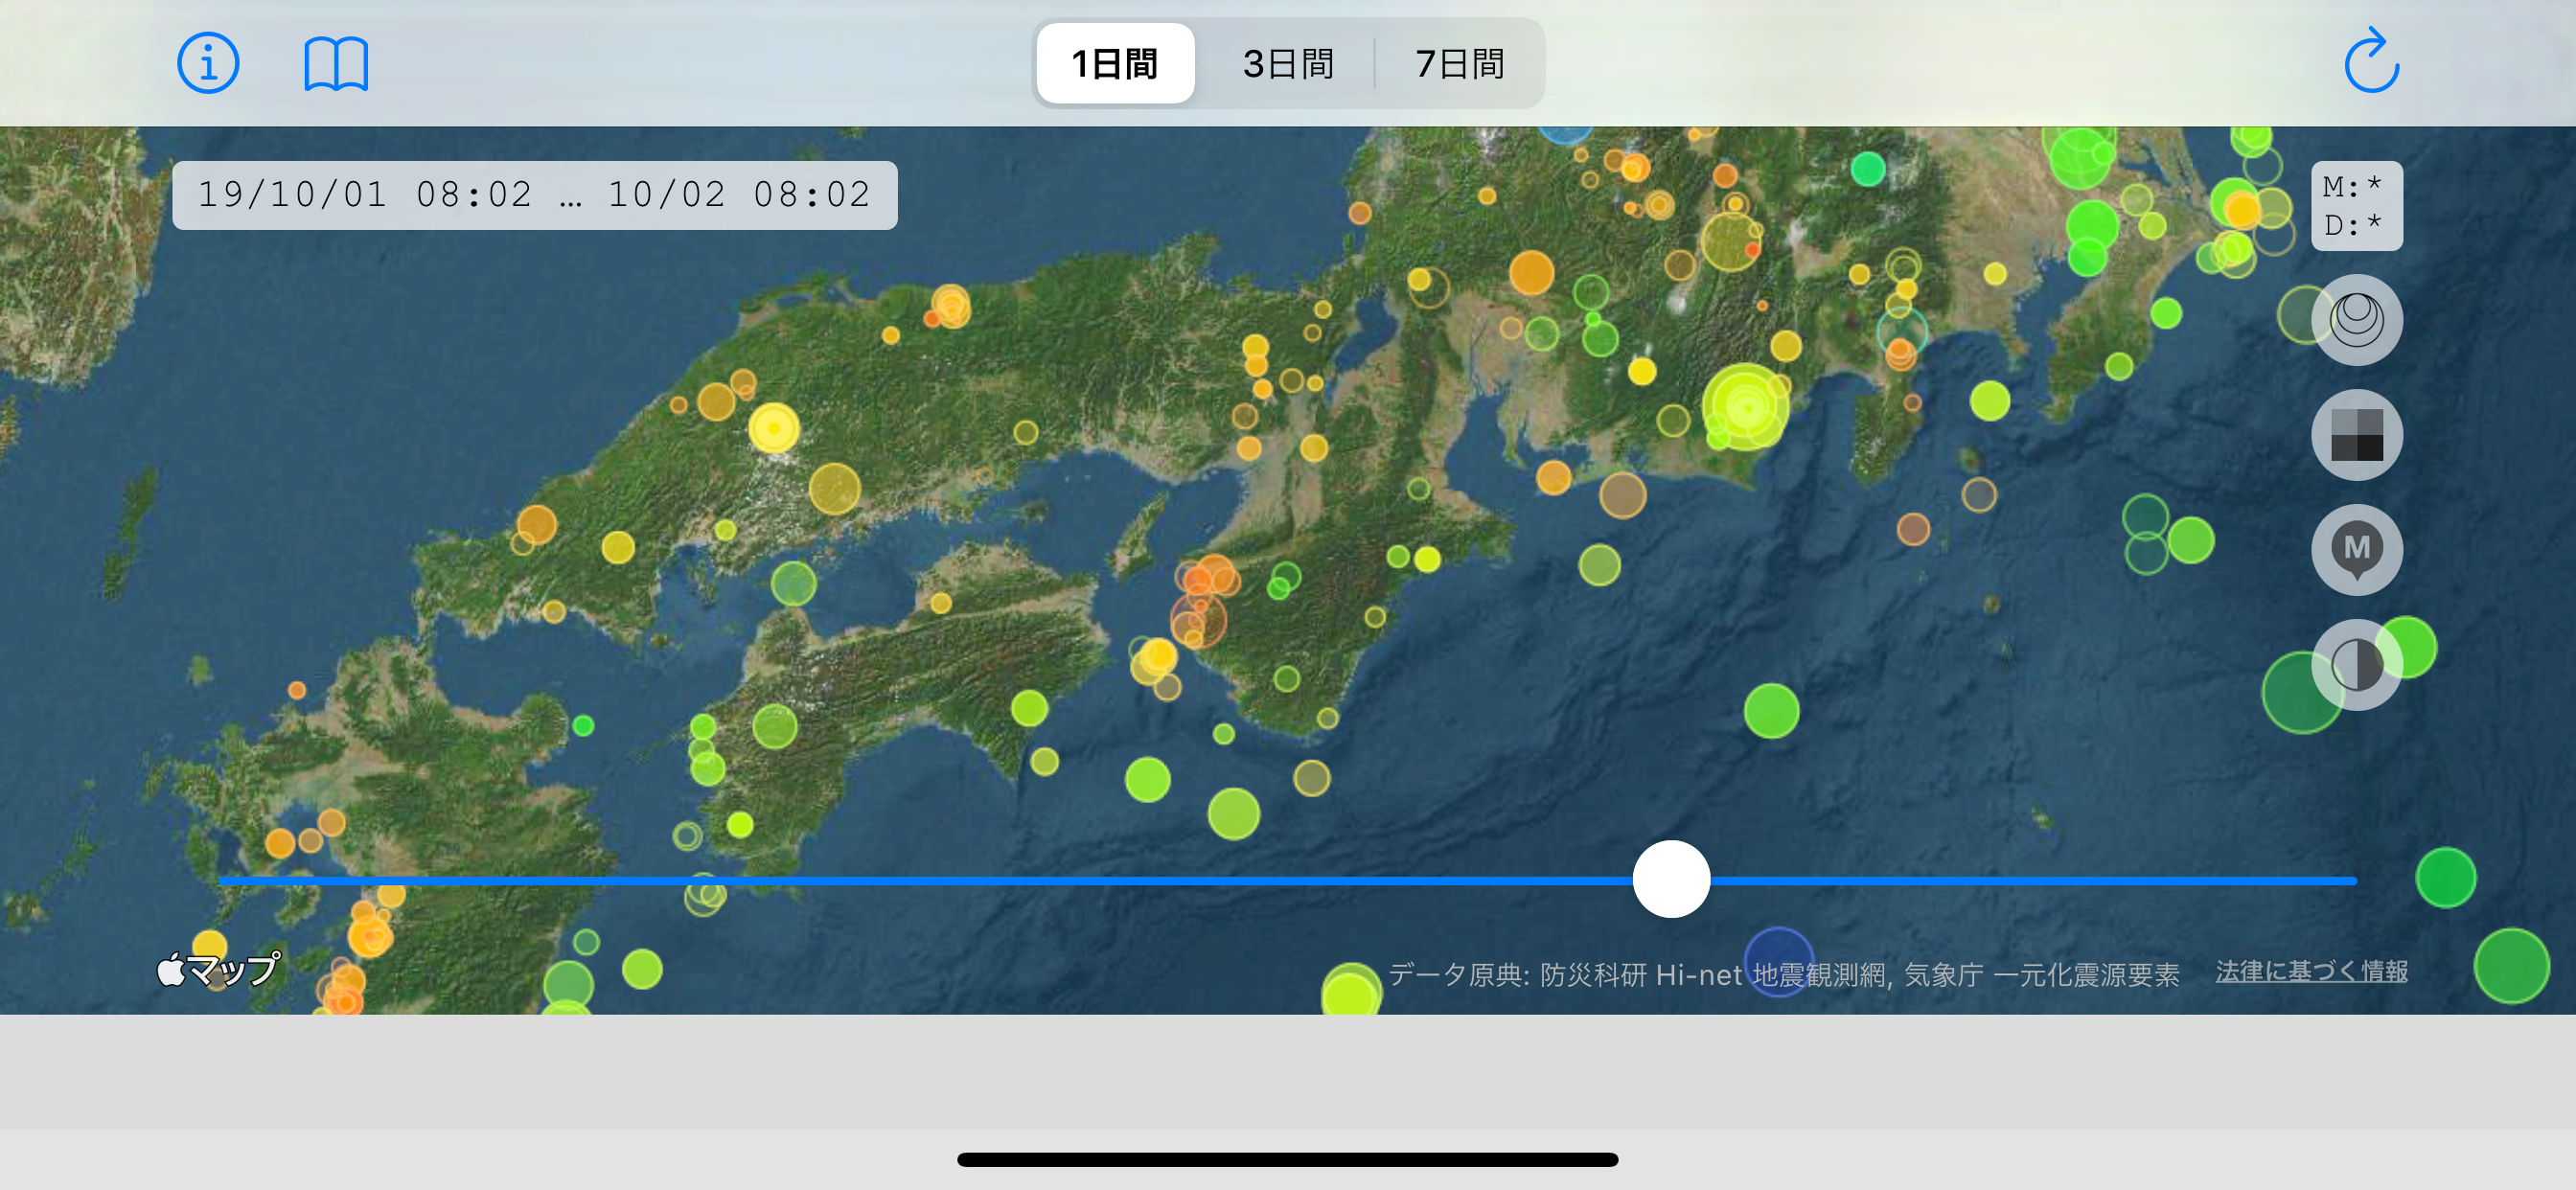This screenshot has height=1190, width=2576.
Task: Tap the concentric circles display icon
Action: (2356, 320)
